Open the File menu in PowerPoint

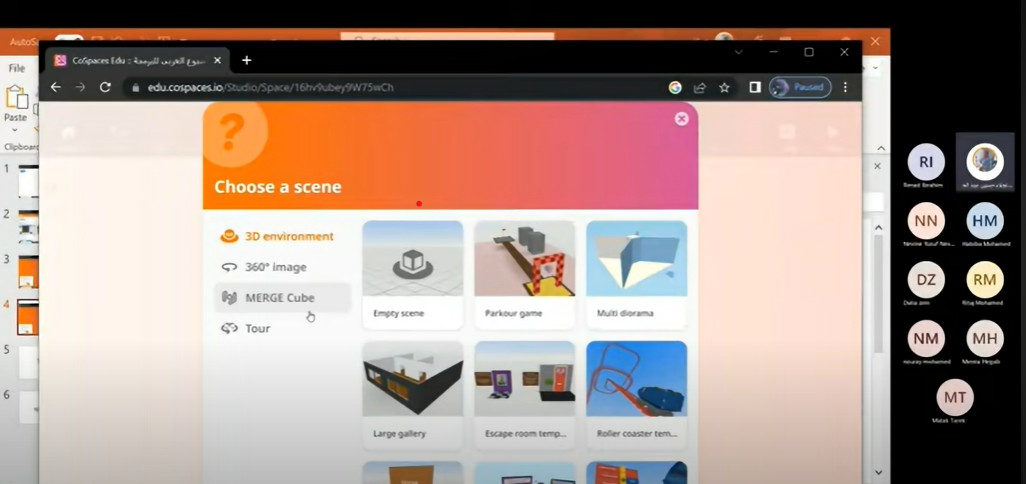(x=16, y=68)
